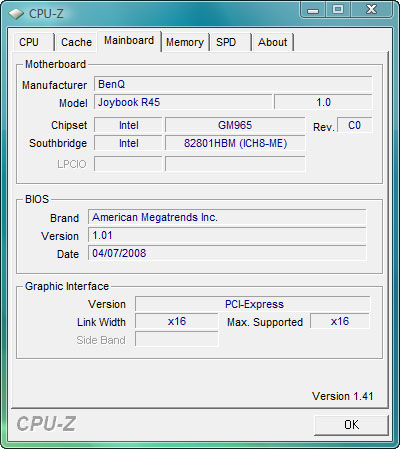Select the Mainboard tab

coord(129,41)
